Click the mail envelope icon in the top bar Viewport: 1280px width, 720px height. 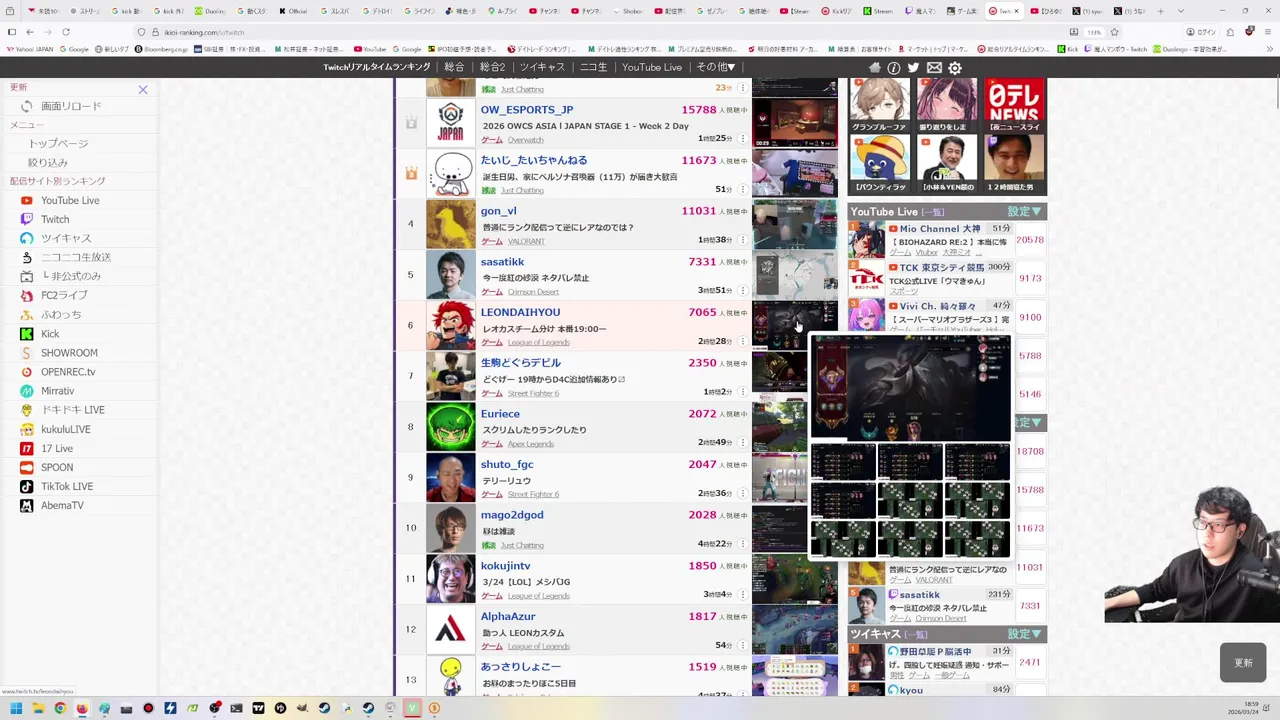934,68
